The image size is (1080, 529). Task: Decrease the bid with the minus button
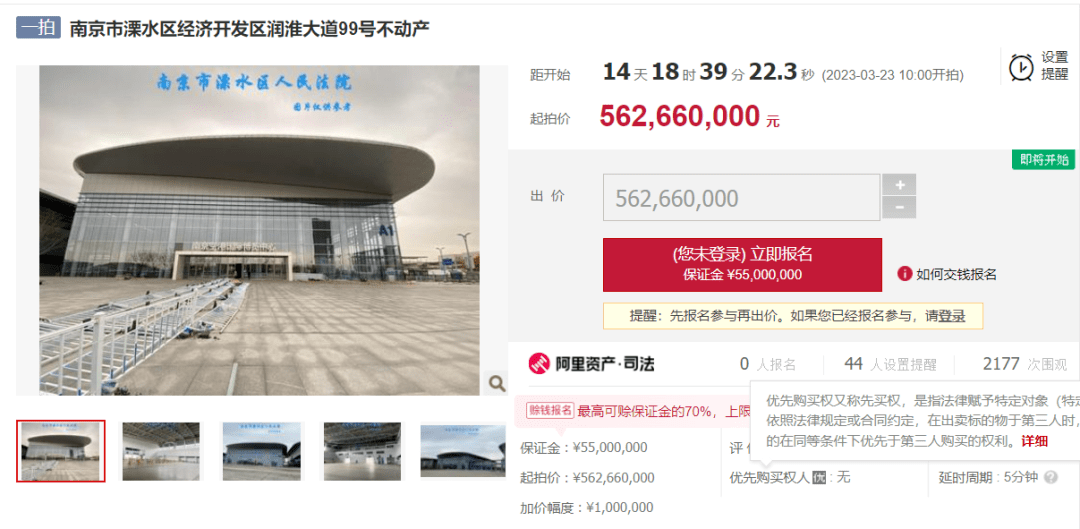click(899, 207)
